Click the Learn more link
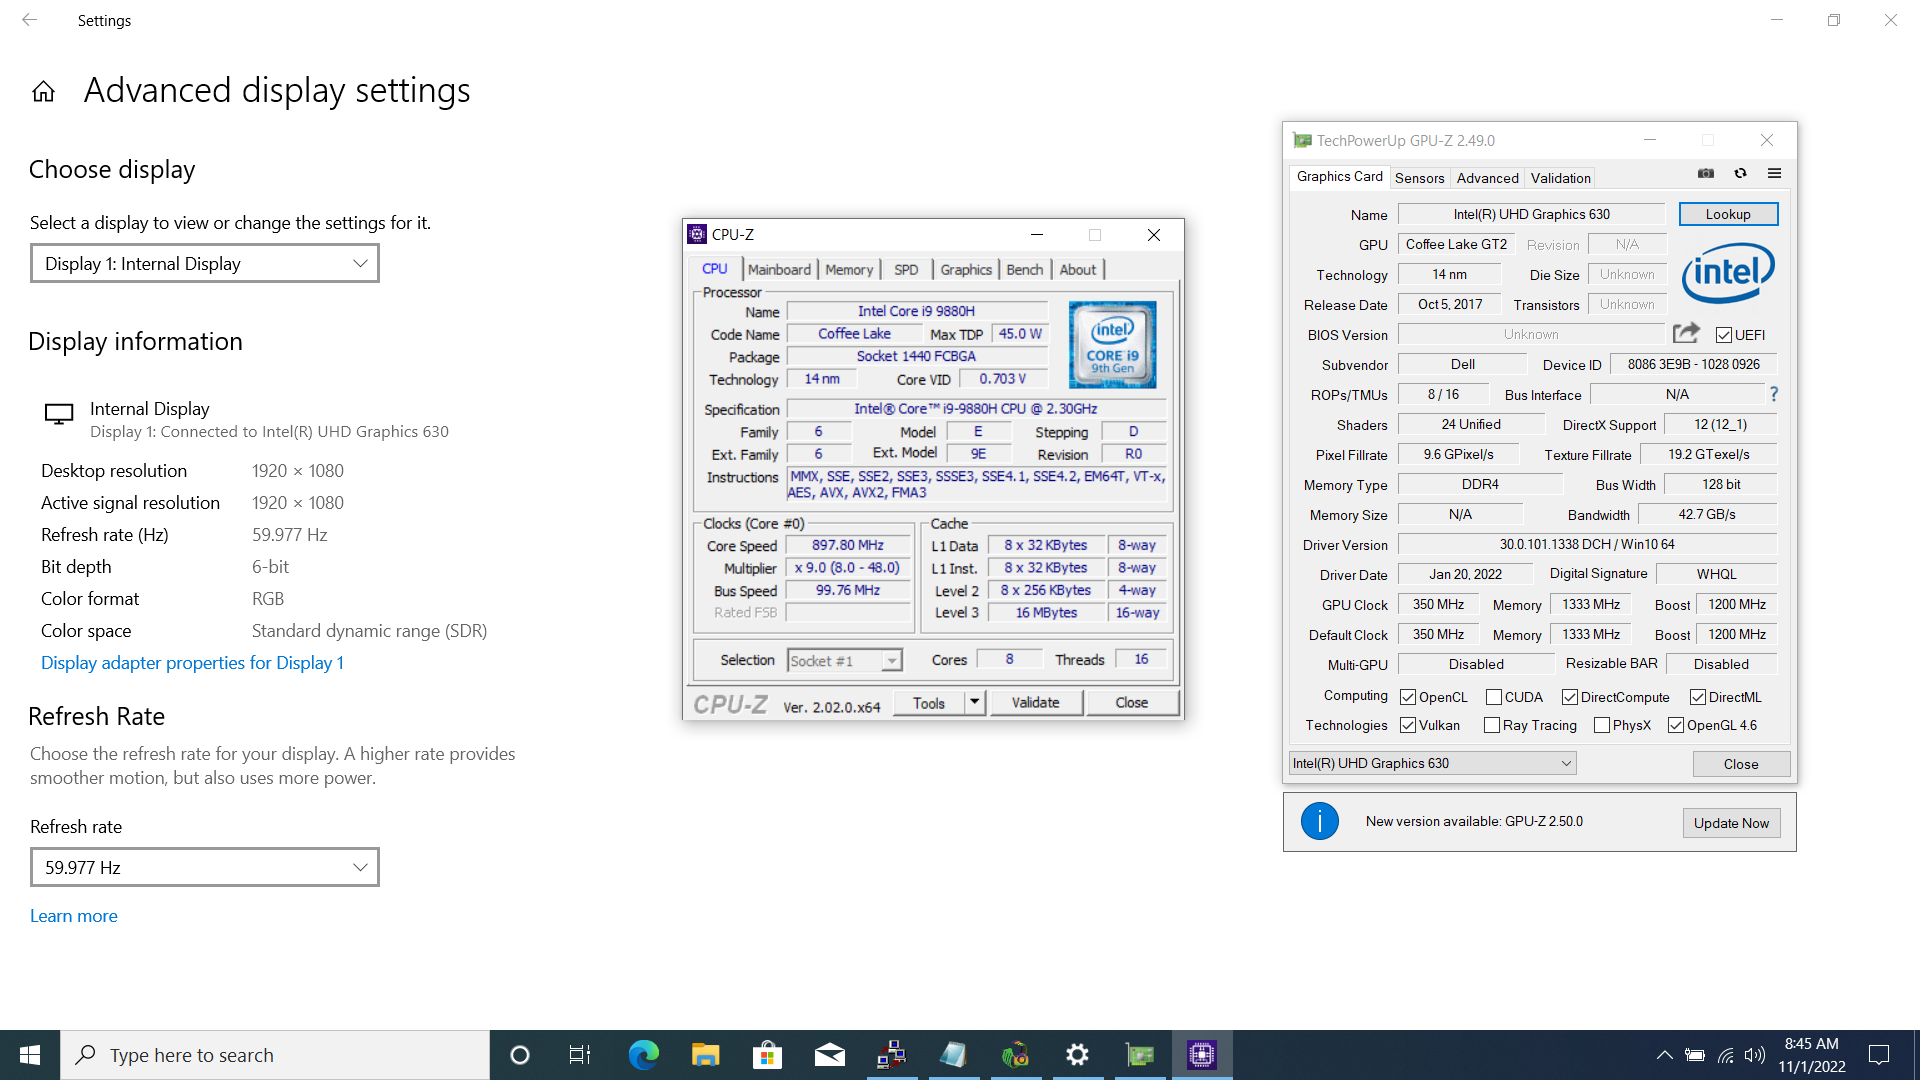 click(74, 916)
